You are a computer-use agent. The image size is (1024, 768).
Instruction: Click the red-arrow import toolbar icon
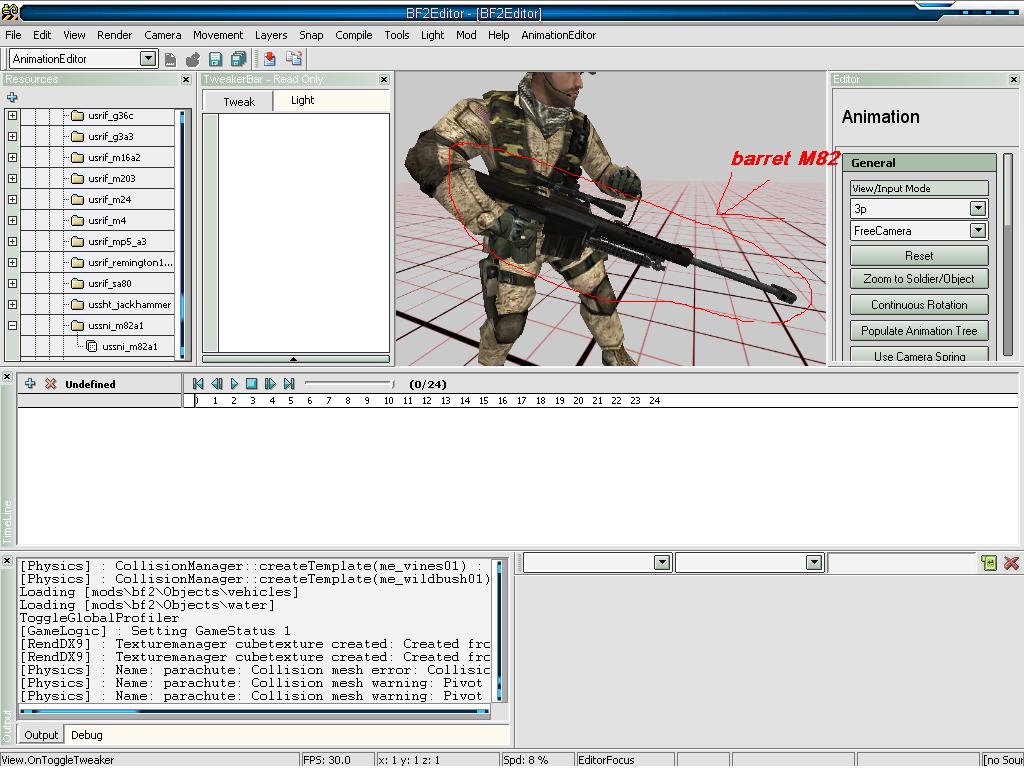(270, 59)
